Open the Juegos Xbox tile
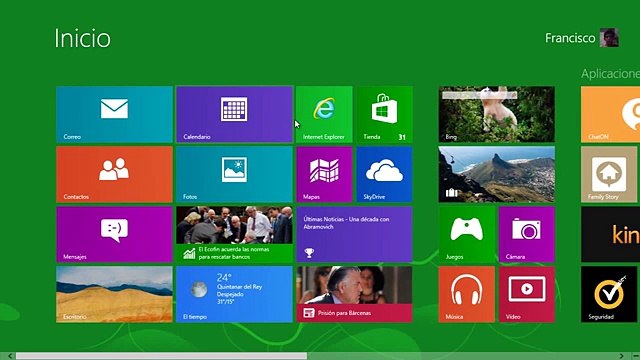640x360 pixels. [467, 234]
